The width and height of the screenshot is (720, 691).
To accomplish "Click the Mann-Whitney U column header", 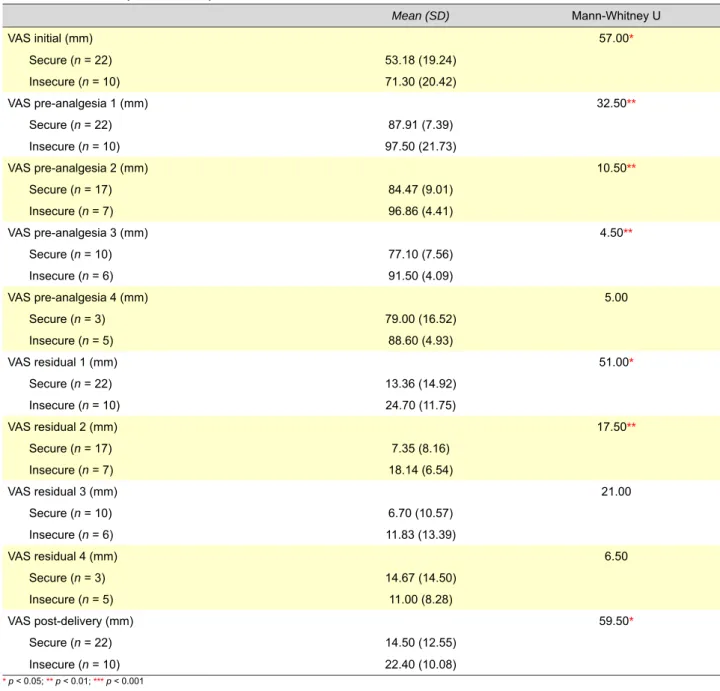I will [616, 16].
